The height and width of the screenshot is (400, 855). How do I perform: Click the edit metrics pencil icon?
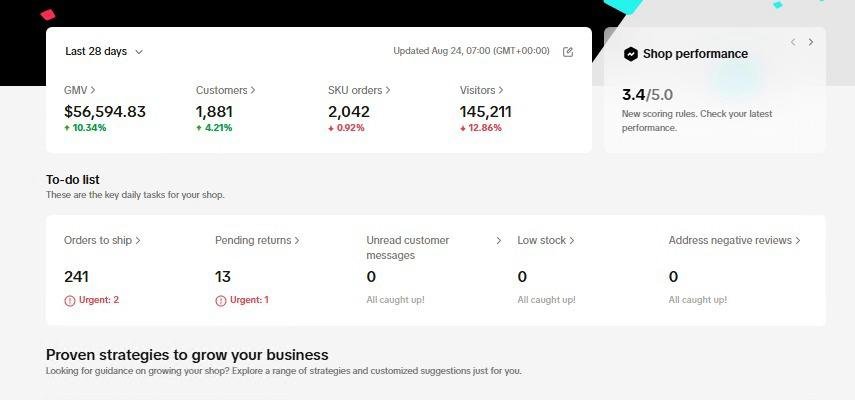point(568,52)
